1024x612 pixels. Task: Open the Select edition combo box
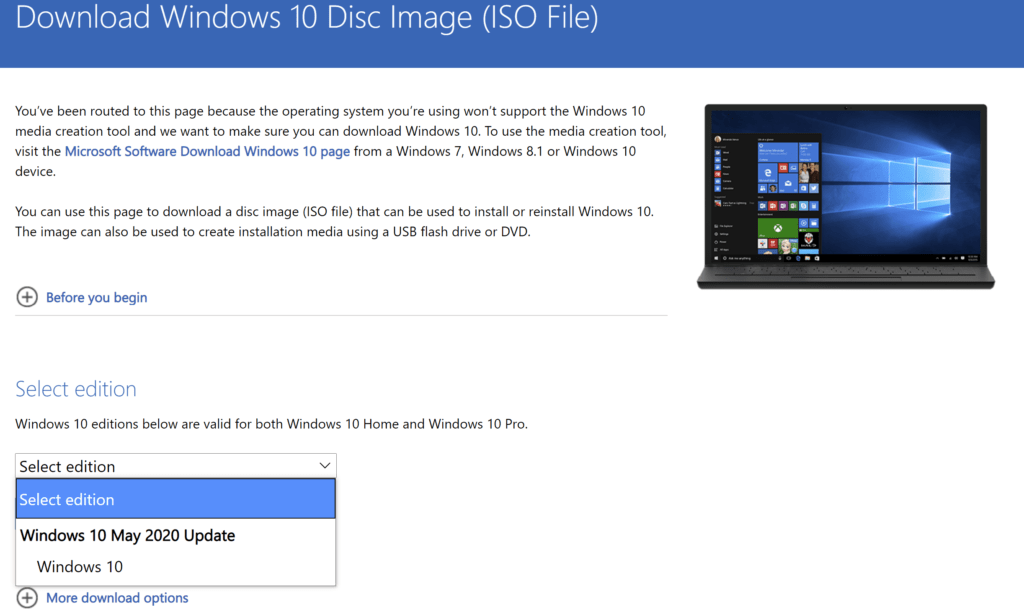(176, 466)
